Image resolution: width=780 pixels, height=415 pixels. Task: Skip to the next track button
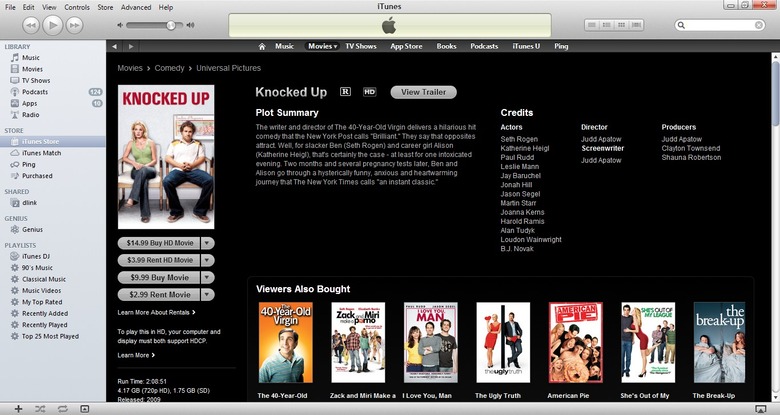[x=75, y=25]
